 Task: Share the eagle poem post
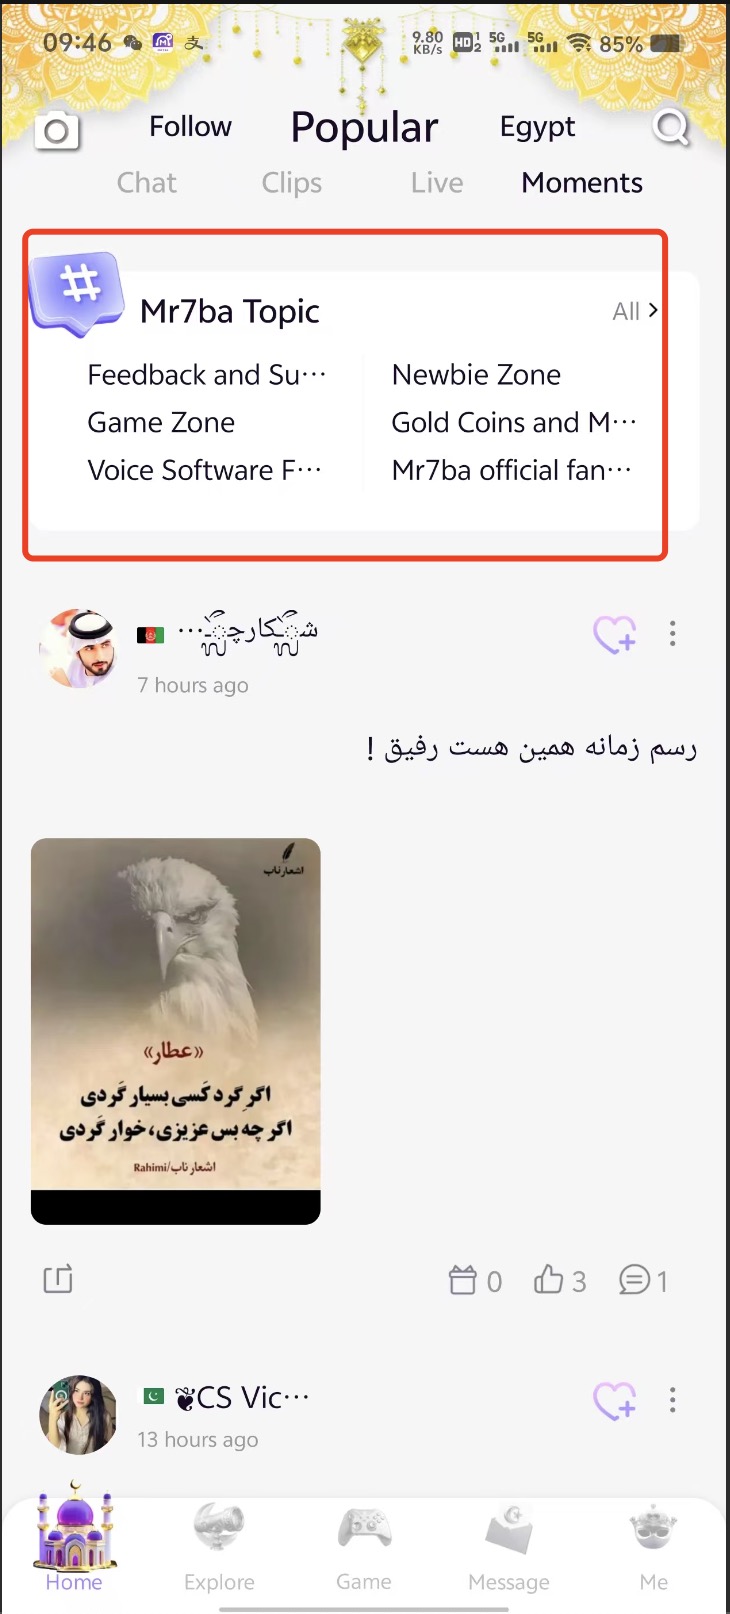tap(58, 1279)
